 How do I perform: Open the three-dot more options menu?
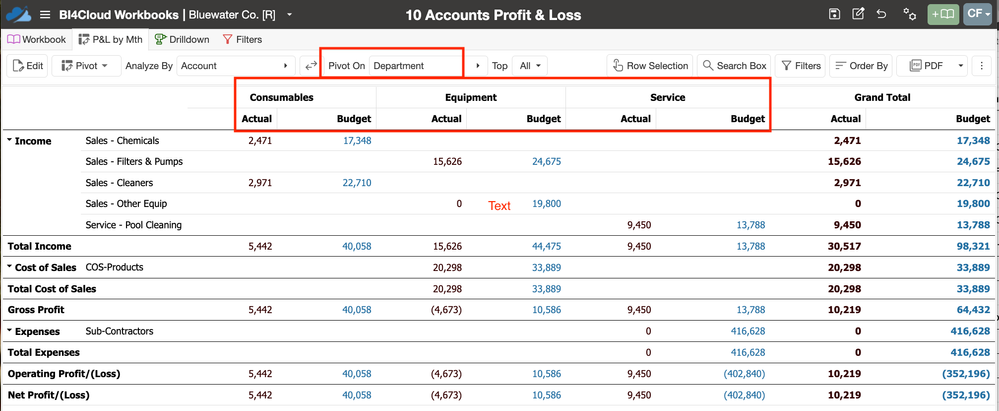(981, 66)
